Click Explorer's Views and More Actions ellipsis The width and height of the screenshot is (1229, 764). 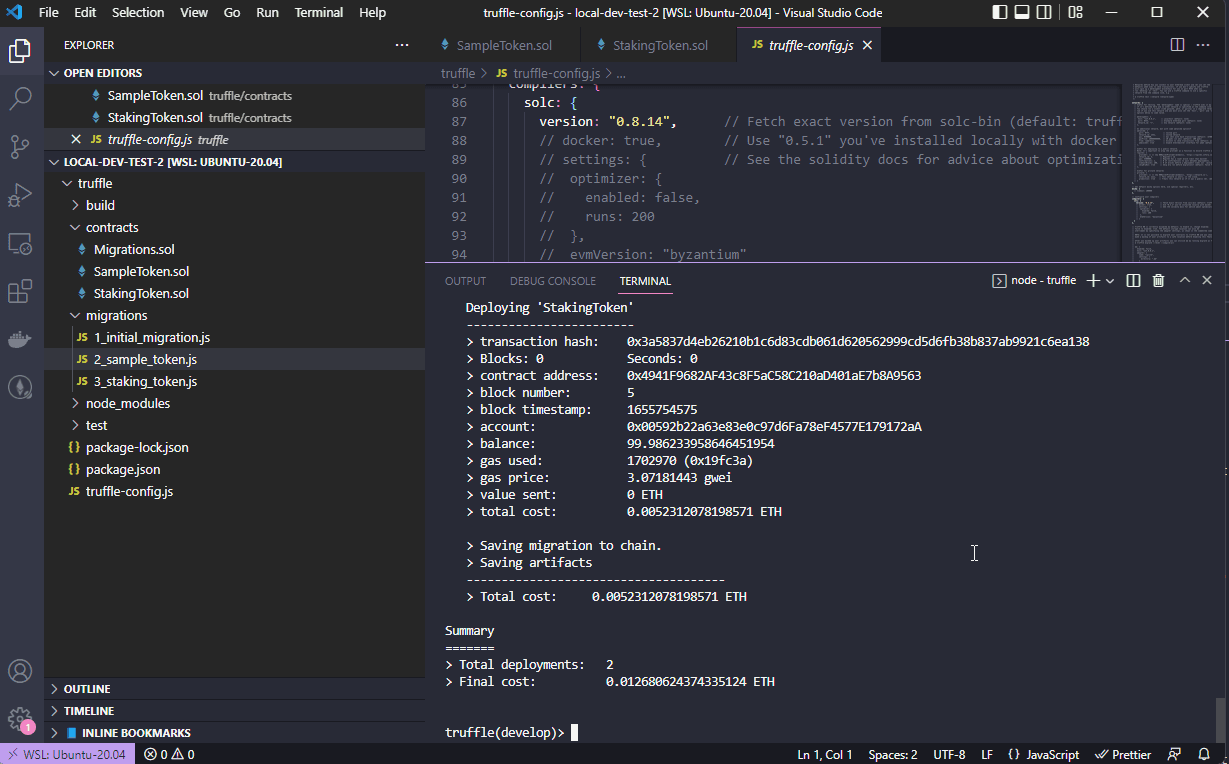pyautogui.click(x=402, y=45)
